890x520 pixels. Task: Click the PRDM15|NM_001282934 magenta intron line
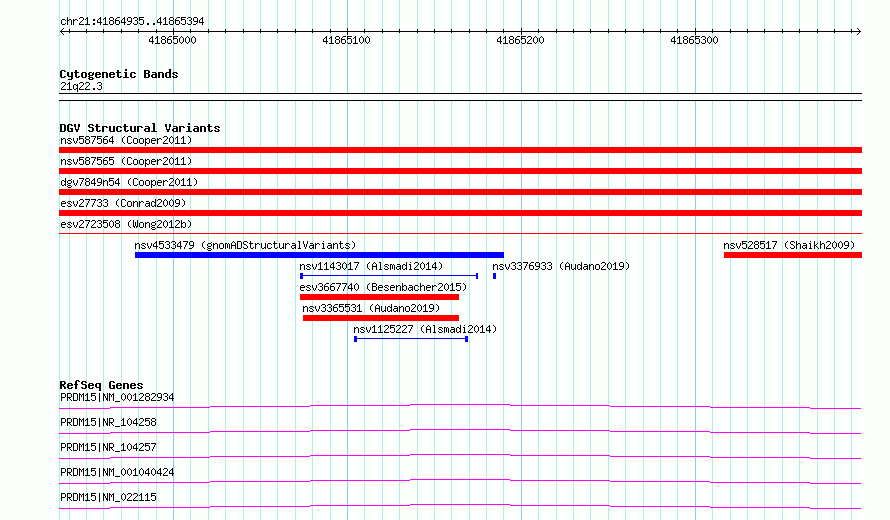[x=460, y=406]
